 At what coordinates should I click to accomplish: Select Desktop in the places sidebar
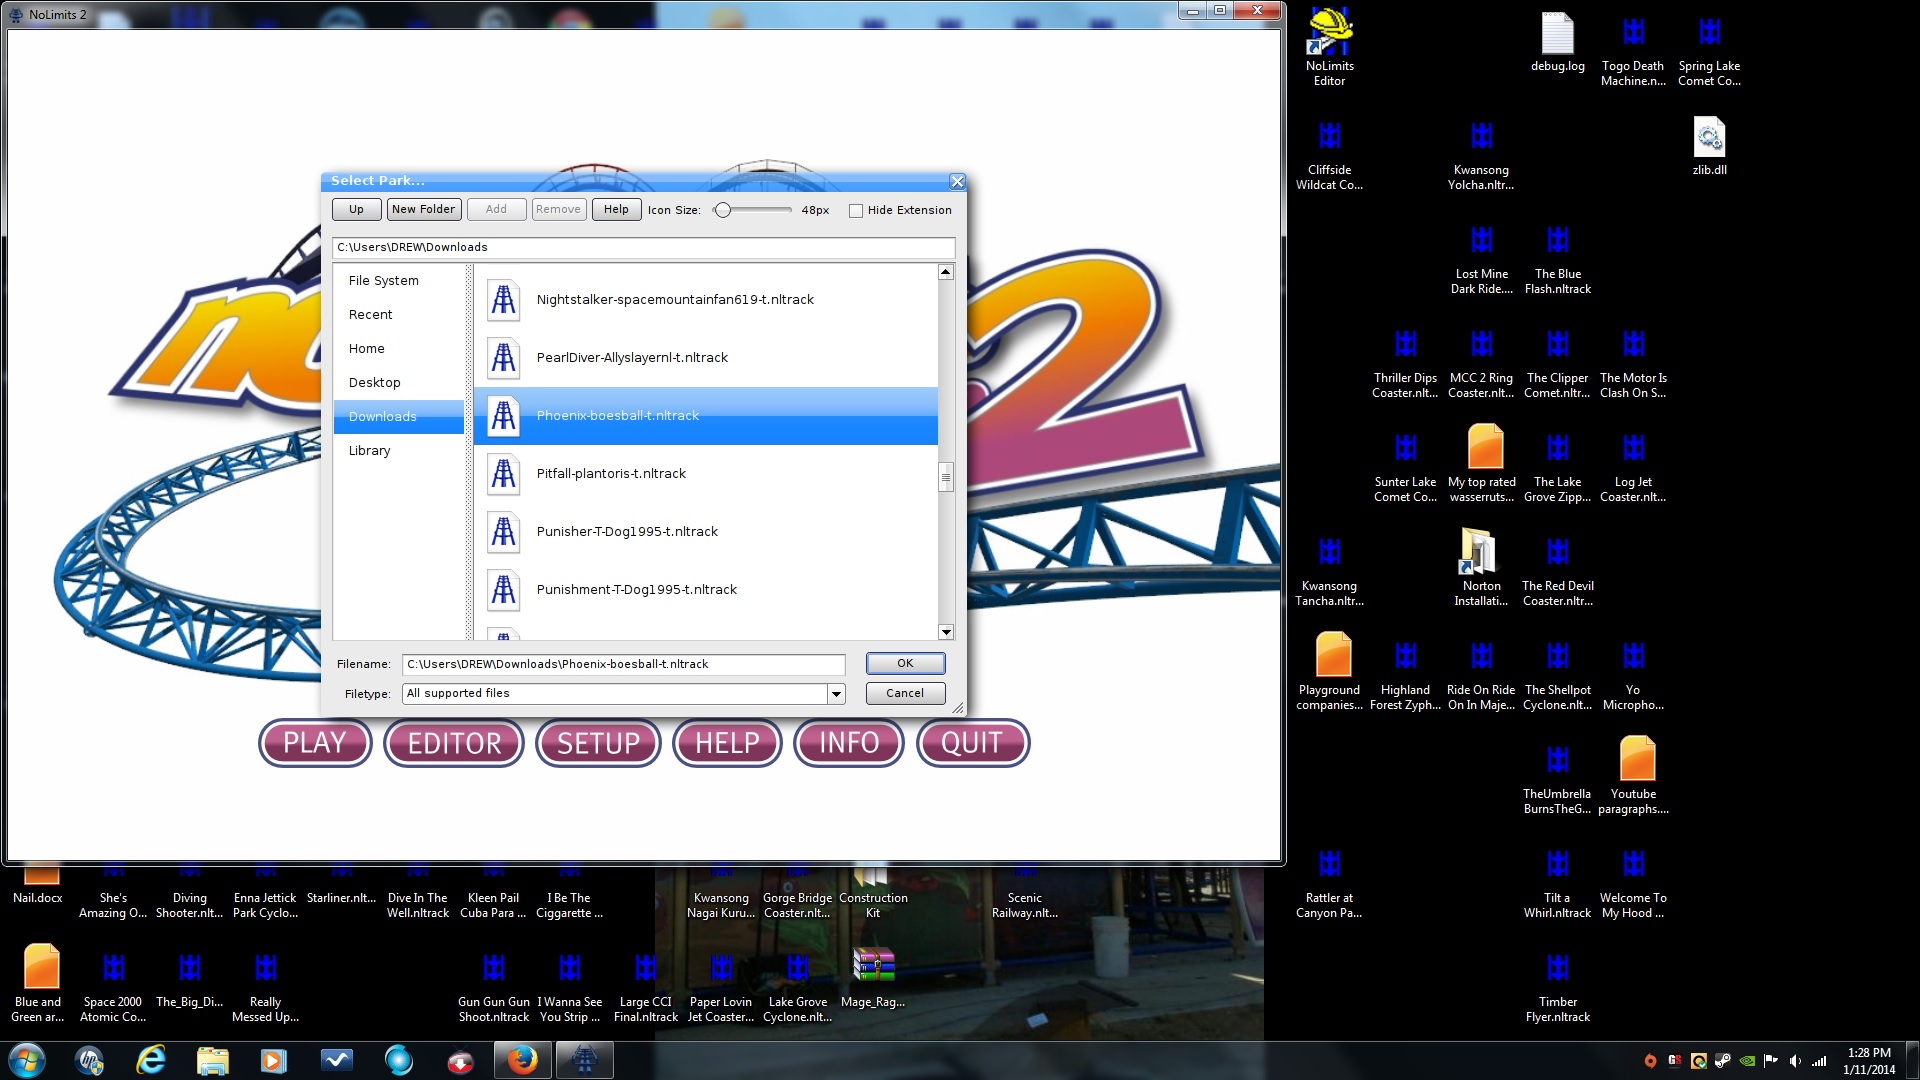[374, 383]
